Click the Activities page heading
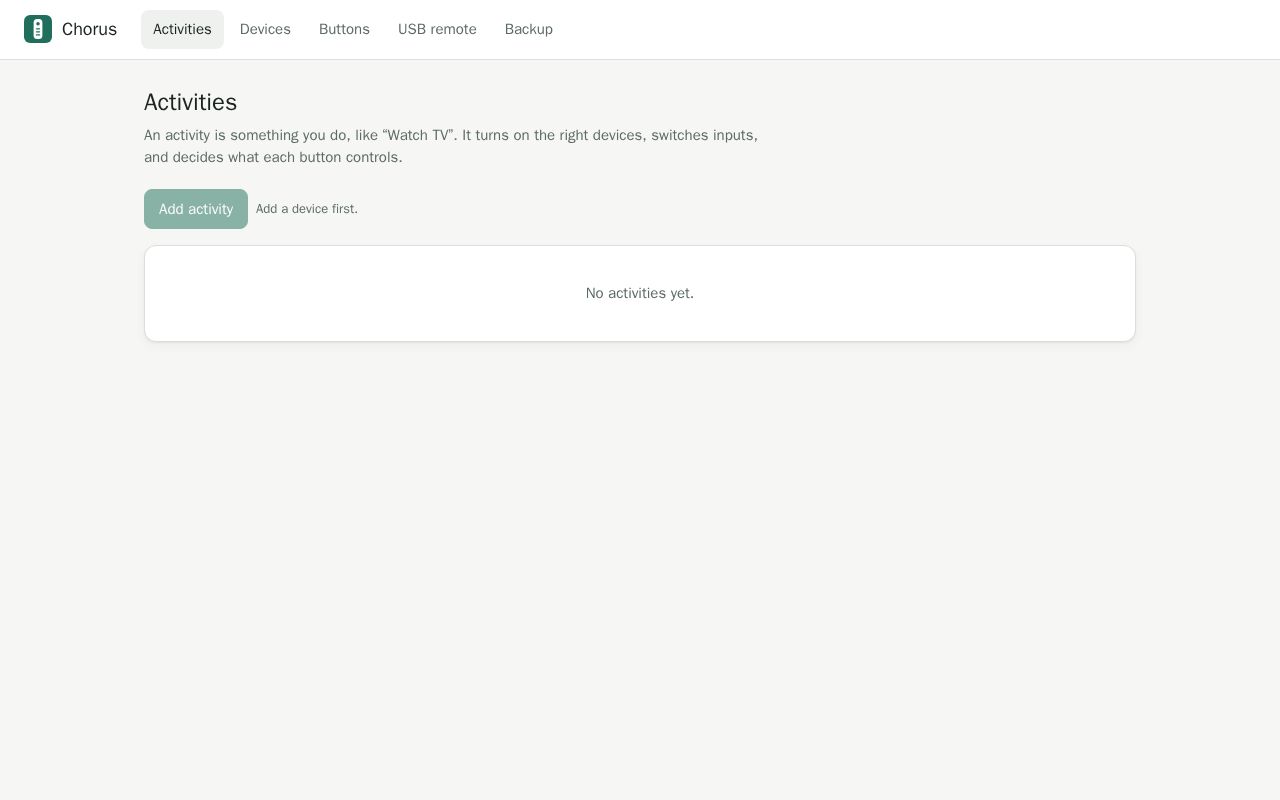1280x800 pixels. (x=190, y=102)
